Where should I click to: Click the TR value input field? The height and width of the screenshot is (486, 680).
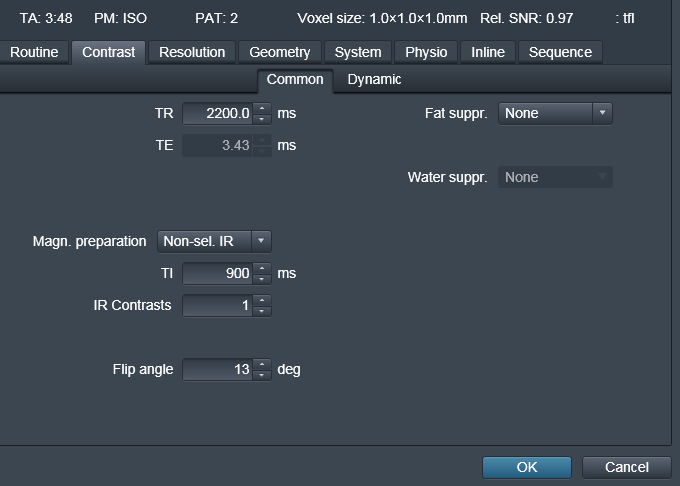click(x=218, y=114)
